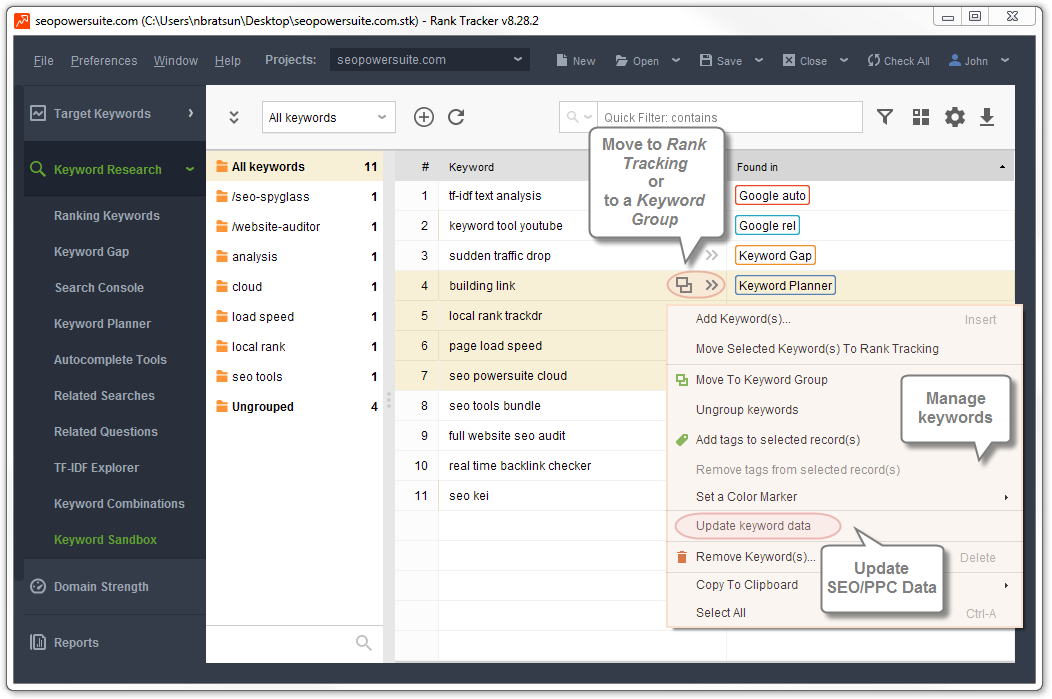This screenshot has height=699, width=1052.
Task: Select the /website-auditor keyword group folder
Action: 296,227
